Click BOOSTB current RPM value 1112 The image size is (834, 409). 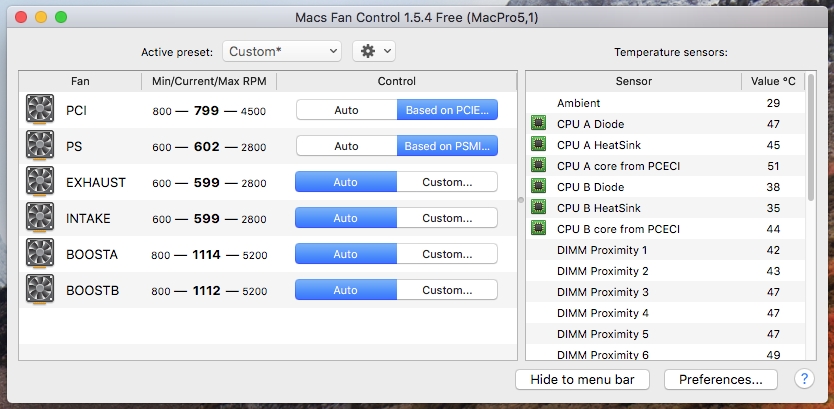click(x=206, y=291)
